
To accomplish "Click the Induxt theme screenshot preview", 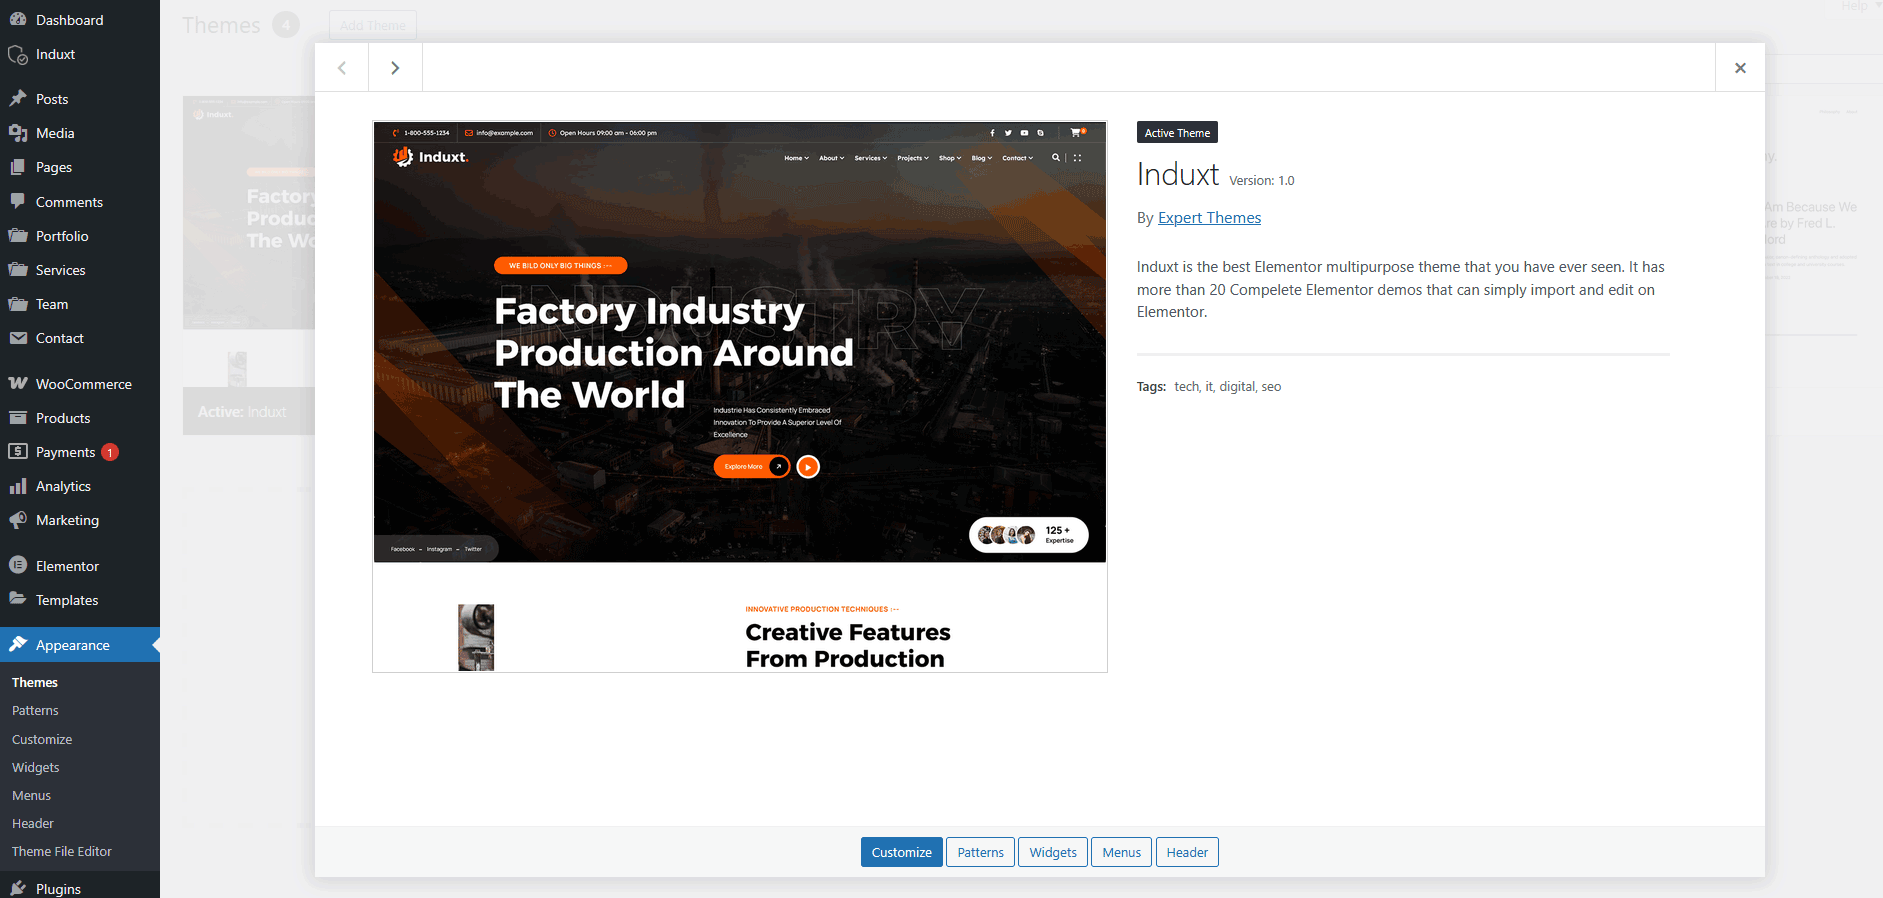I will pyautogui.click(x=740, y=397).
